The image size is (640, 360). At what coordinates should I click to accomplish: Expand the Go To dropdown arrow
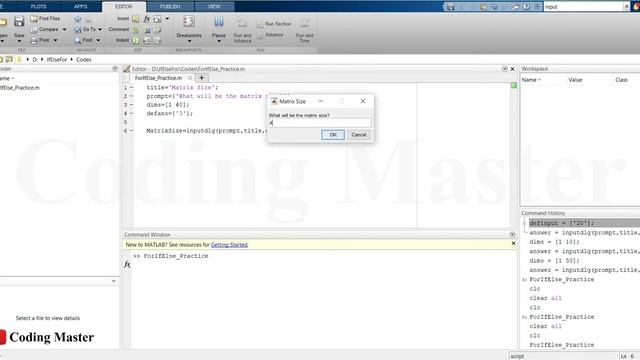tap(100, 29)
